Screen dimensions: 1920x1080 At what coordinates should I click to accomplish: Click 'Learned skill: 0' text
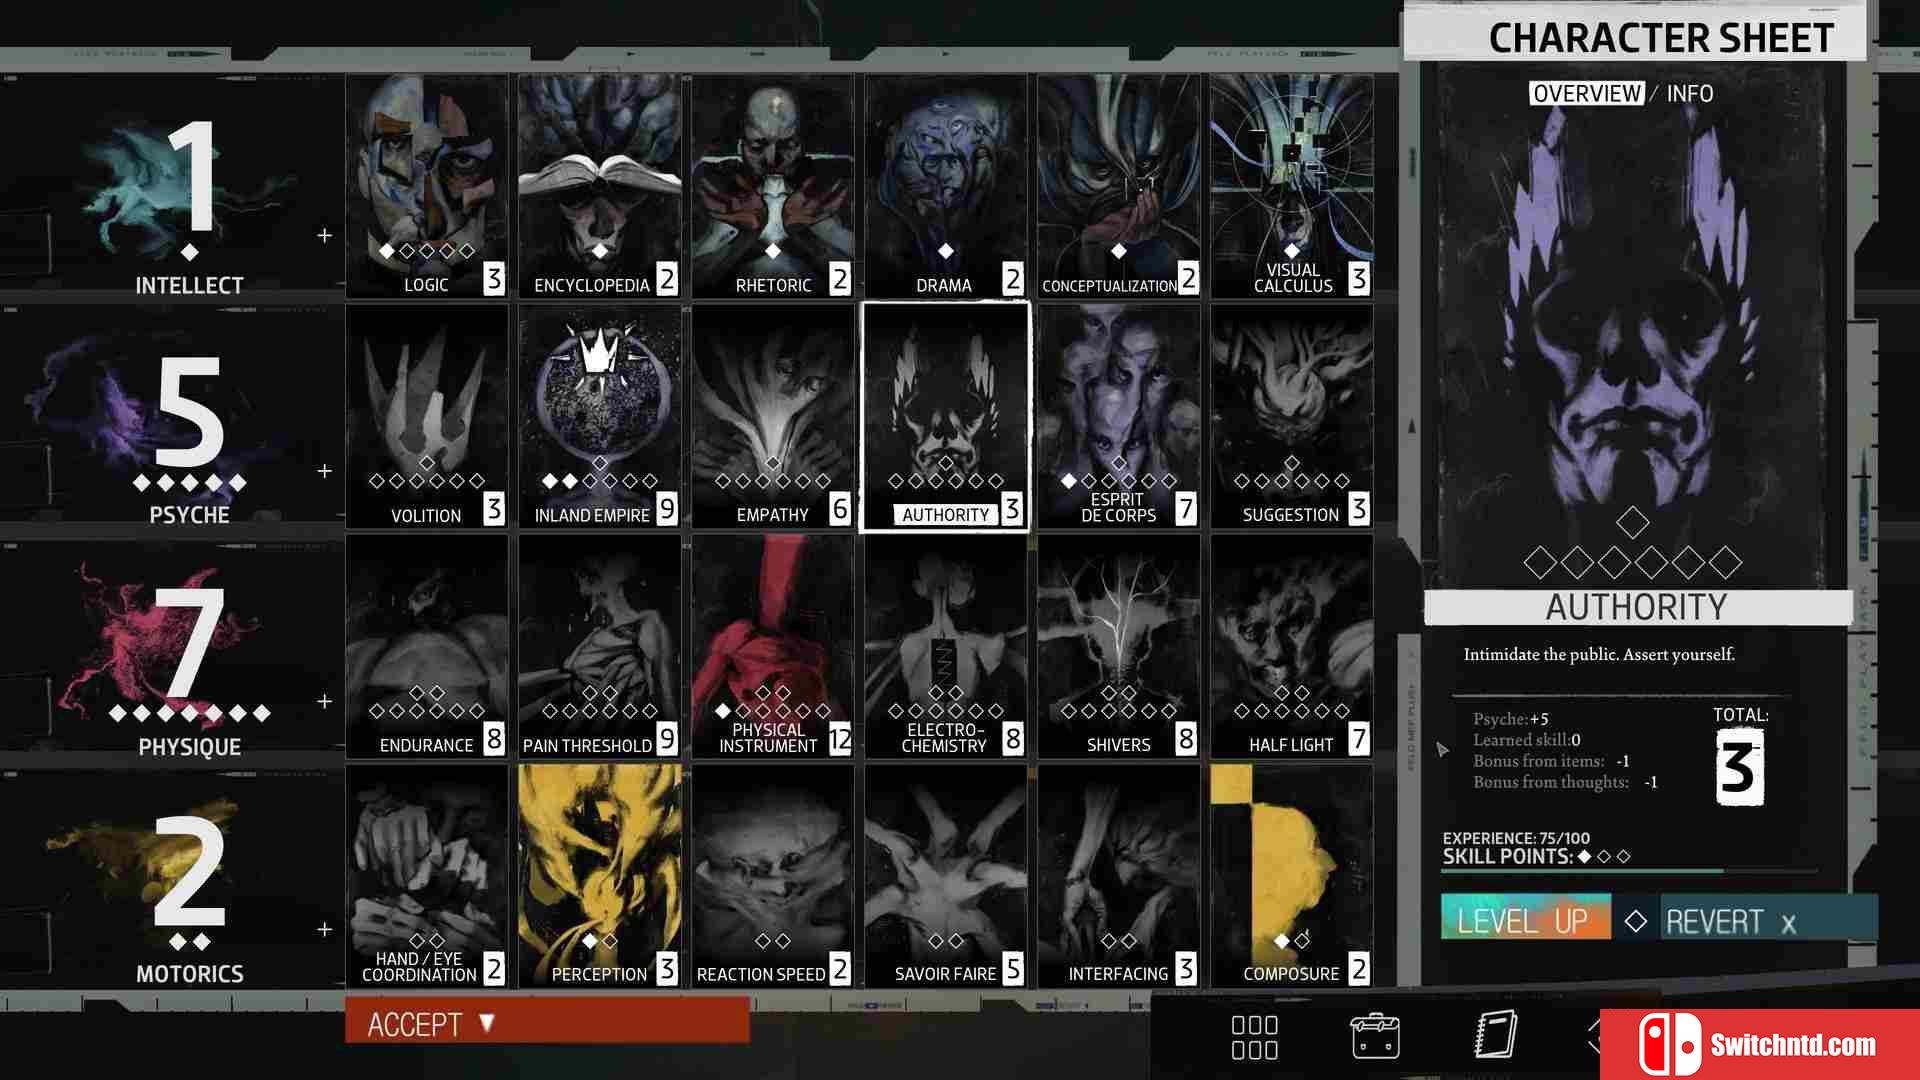pyautogui.click(x=1527, y=740)
